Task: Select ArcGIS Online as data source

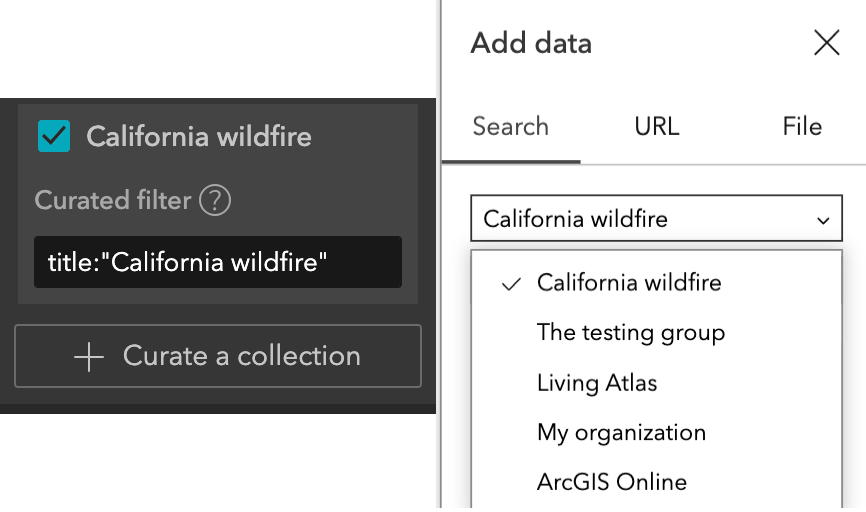Action: 611,482
